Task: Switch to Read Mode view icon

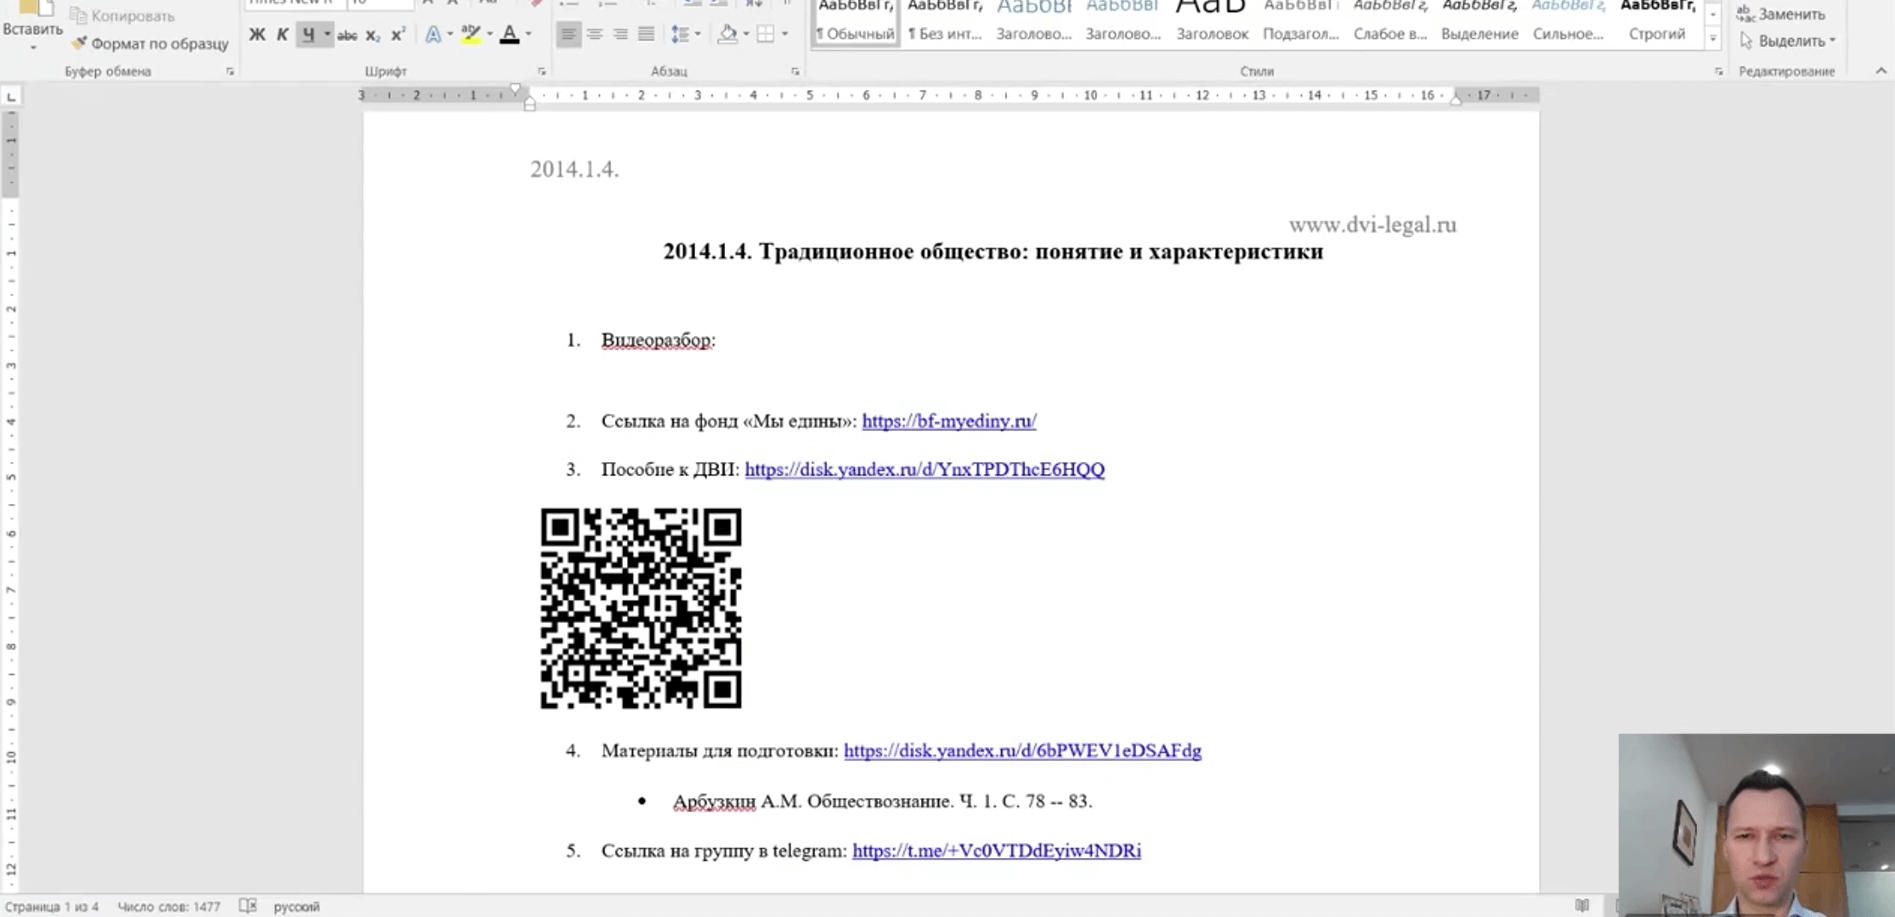Action: coord(1582,906)
